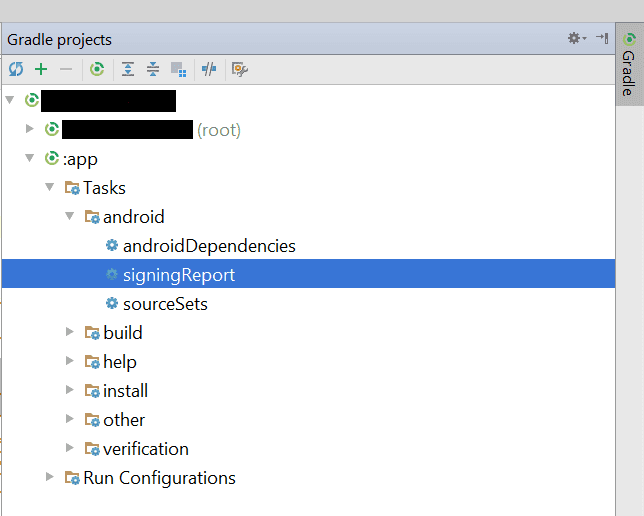Expand the build task group
The width and height of the screenshot is (644, 516).
tap(69, 332)
